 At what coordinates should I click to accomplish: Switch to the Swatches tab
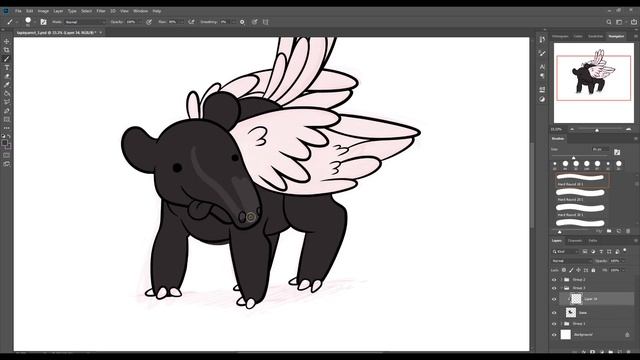click(595, 36)
